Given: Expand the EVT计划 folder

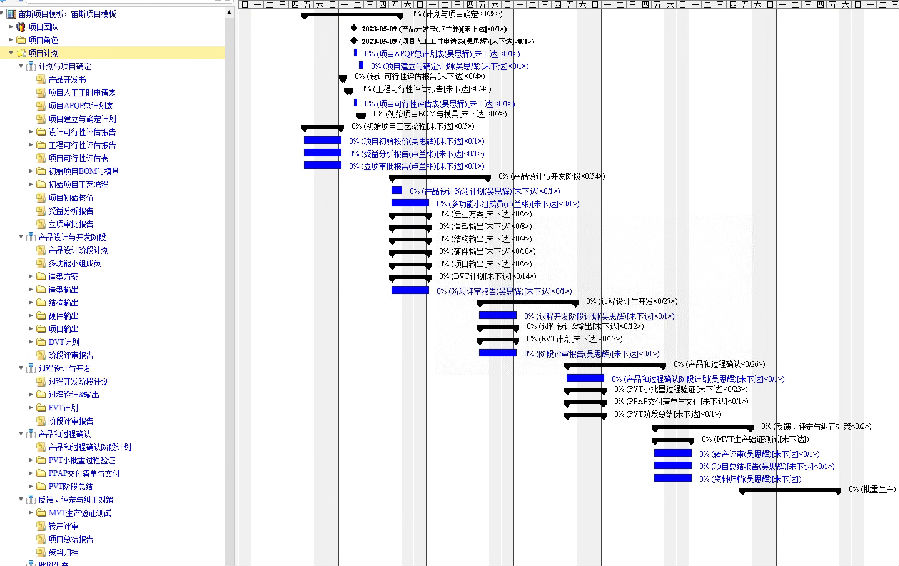Looking at the screenshot, I should (x=31, y=408).
